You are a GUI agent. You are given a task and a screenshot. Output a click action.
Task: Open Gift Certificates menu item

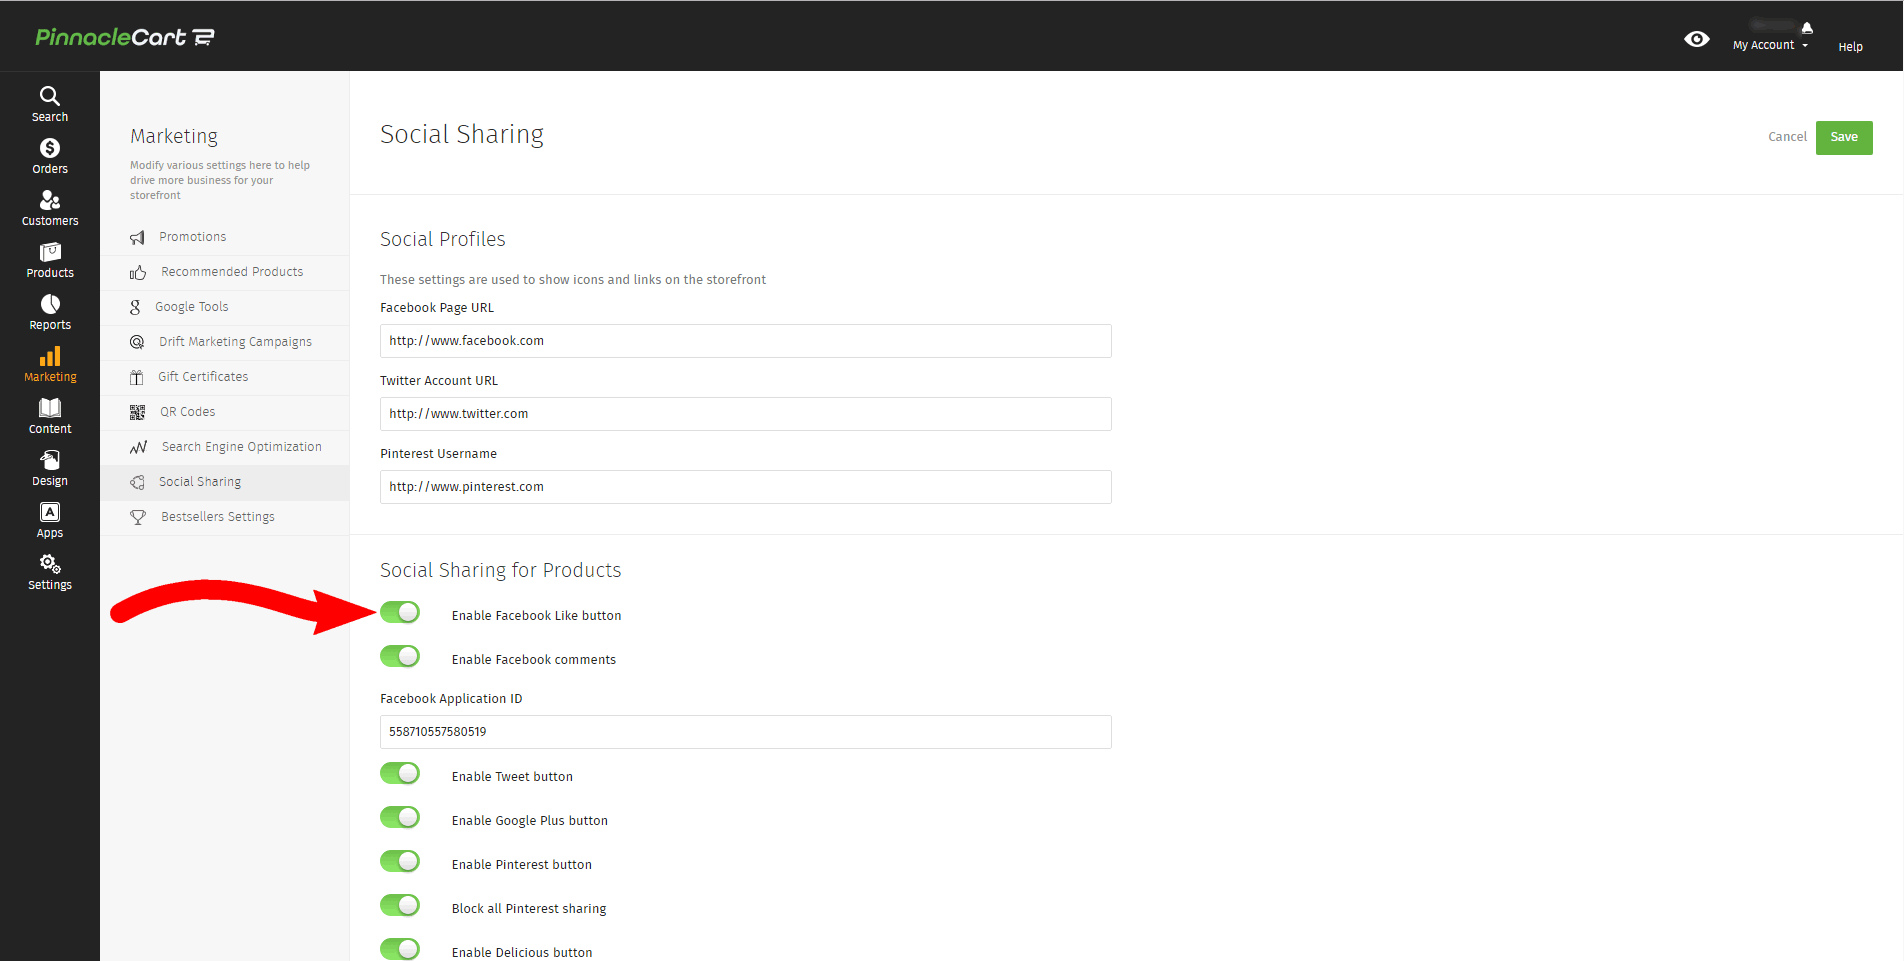click(x=225, y=377)
